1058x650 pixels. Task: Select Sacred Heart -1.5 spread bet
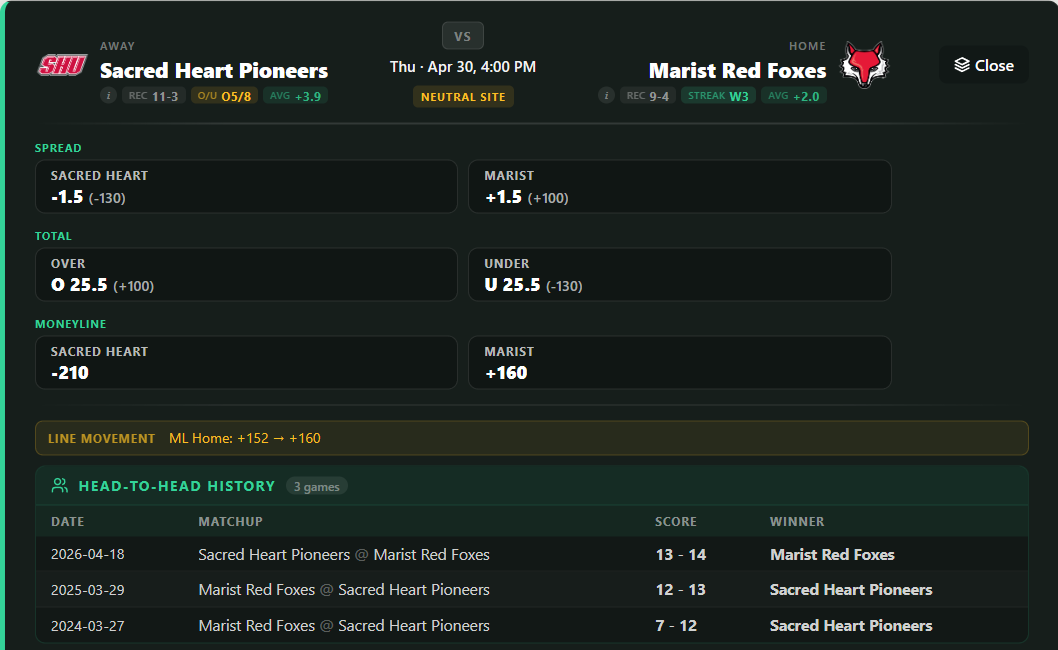coord(246,186)
